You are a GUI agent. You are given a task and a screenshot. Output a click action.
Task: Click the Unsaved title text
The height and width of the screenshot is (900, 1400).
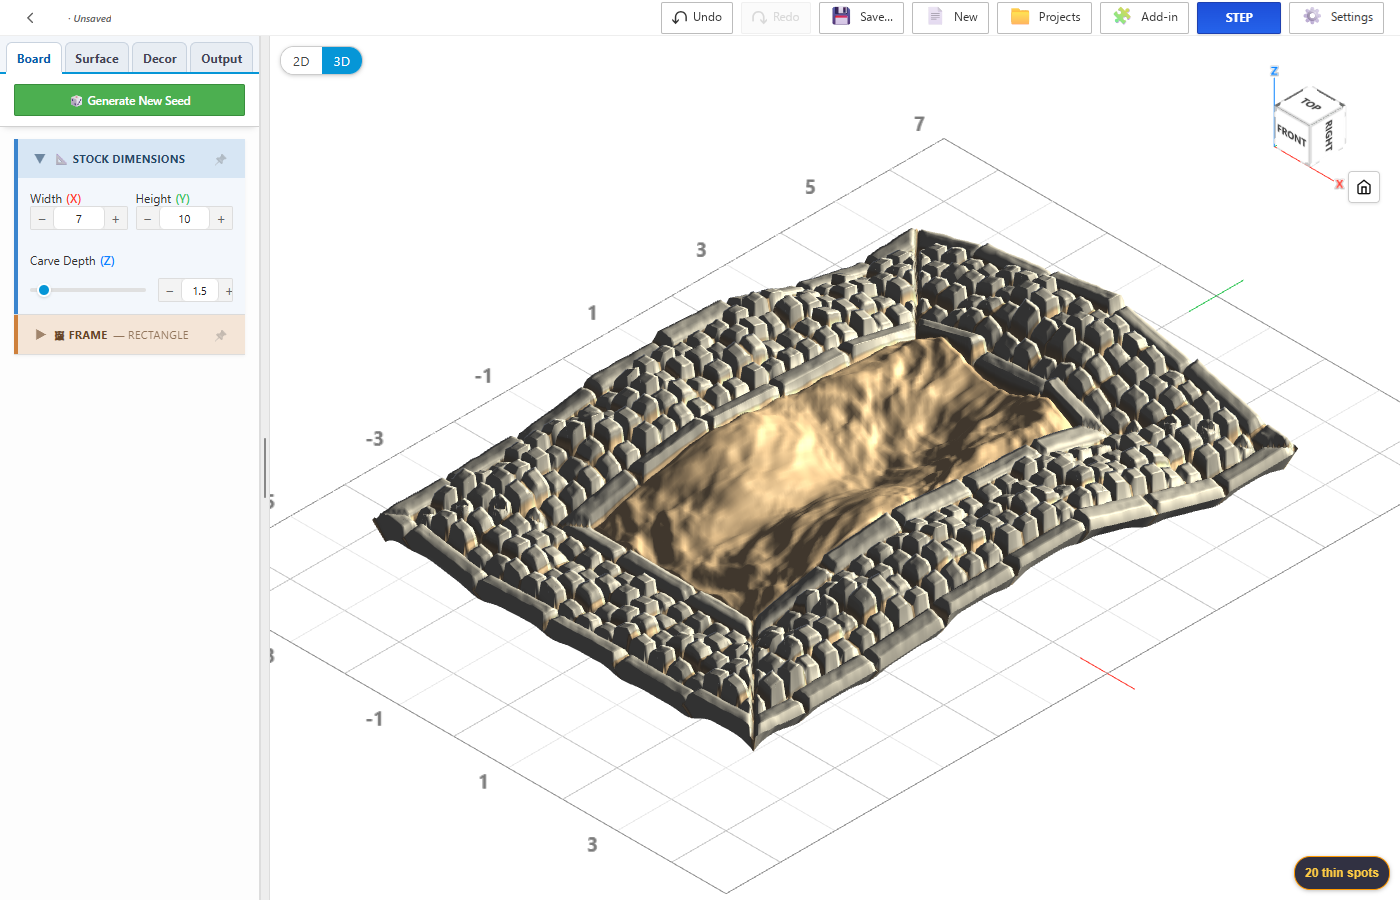click(92, 19)
